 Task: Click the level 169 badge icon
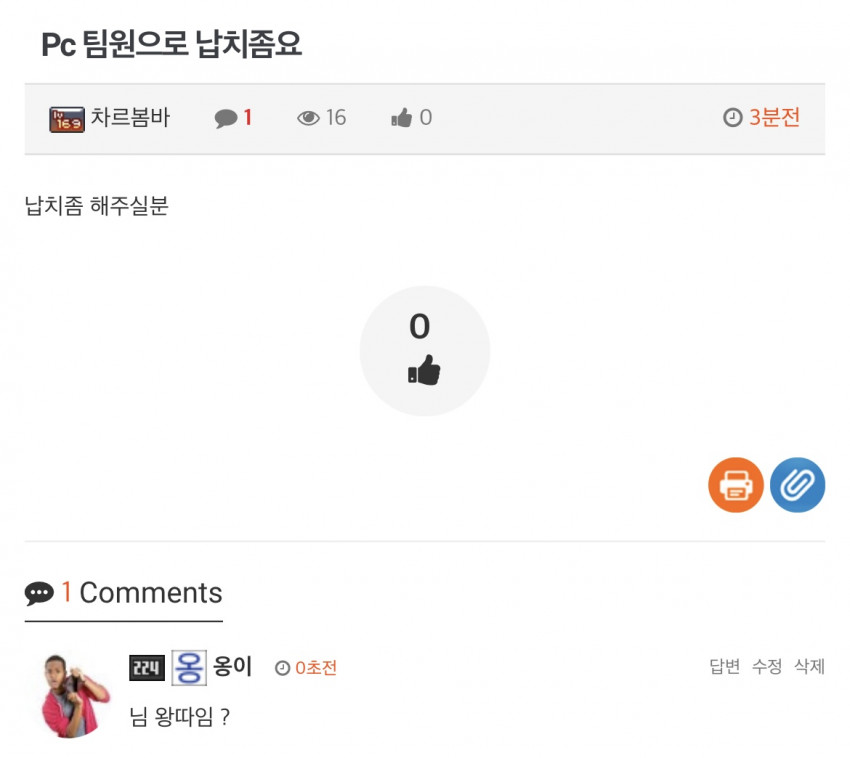(67, 119)
